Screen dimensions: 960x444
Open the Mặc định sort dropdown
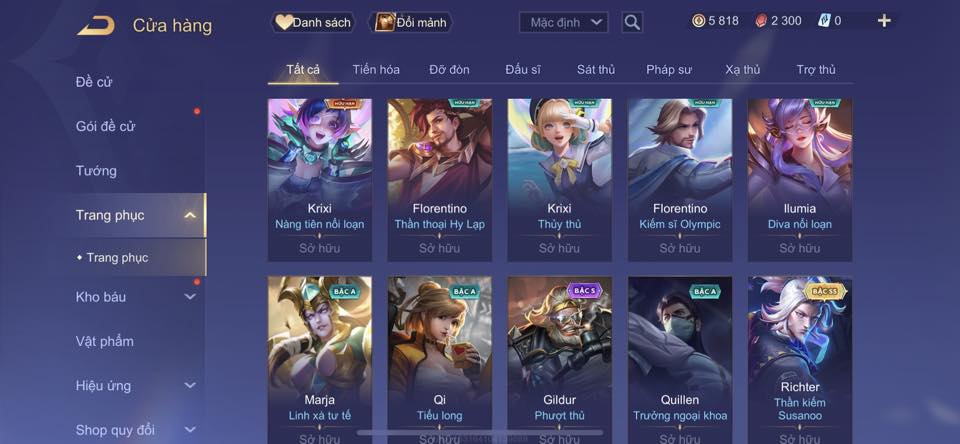[x=564, y=23]
